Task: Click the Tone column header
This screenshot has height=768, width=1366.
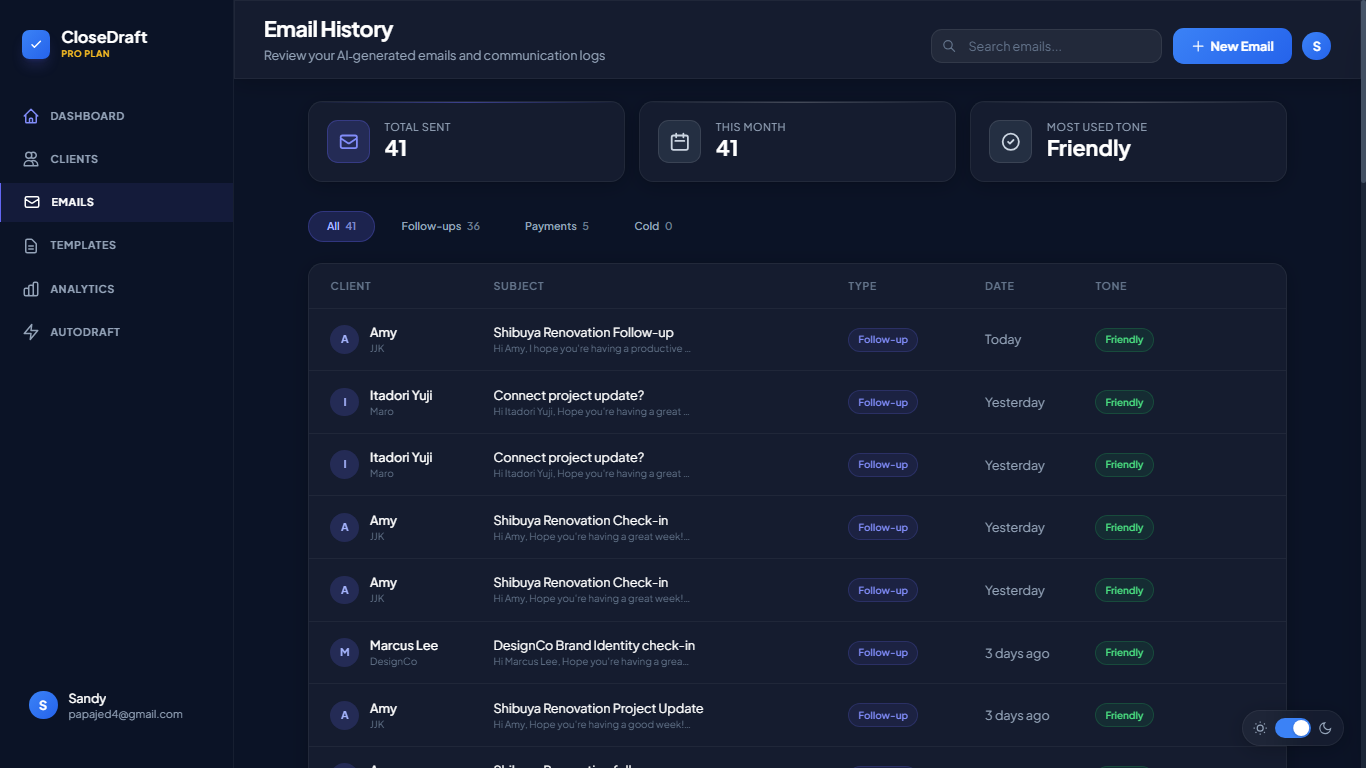Action: coord(1111,286)
